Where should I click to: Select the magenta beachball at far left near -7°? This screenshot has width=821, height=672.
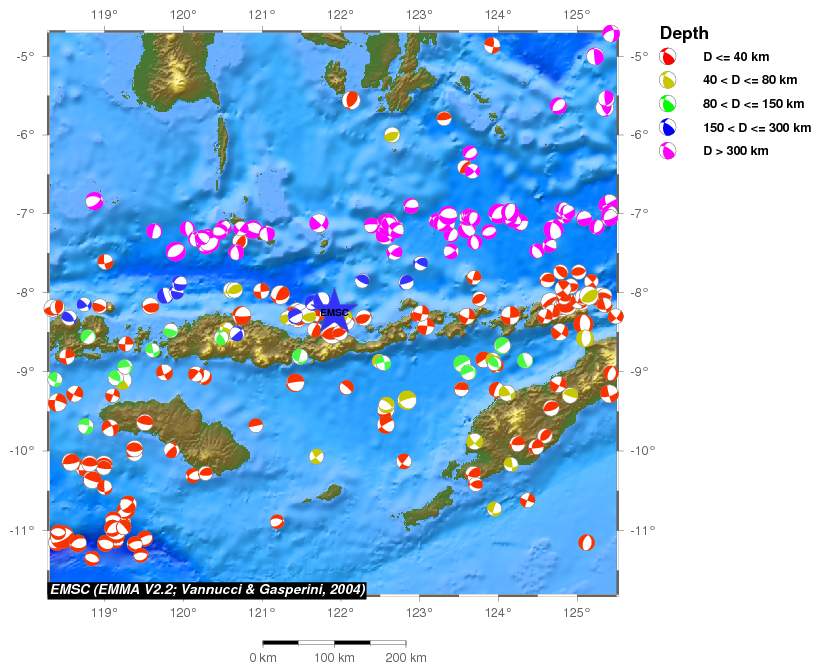(94, 201)
